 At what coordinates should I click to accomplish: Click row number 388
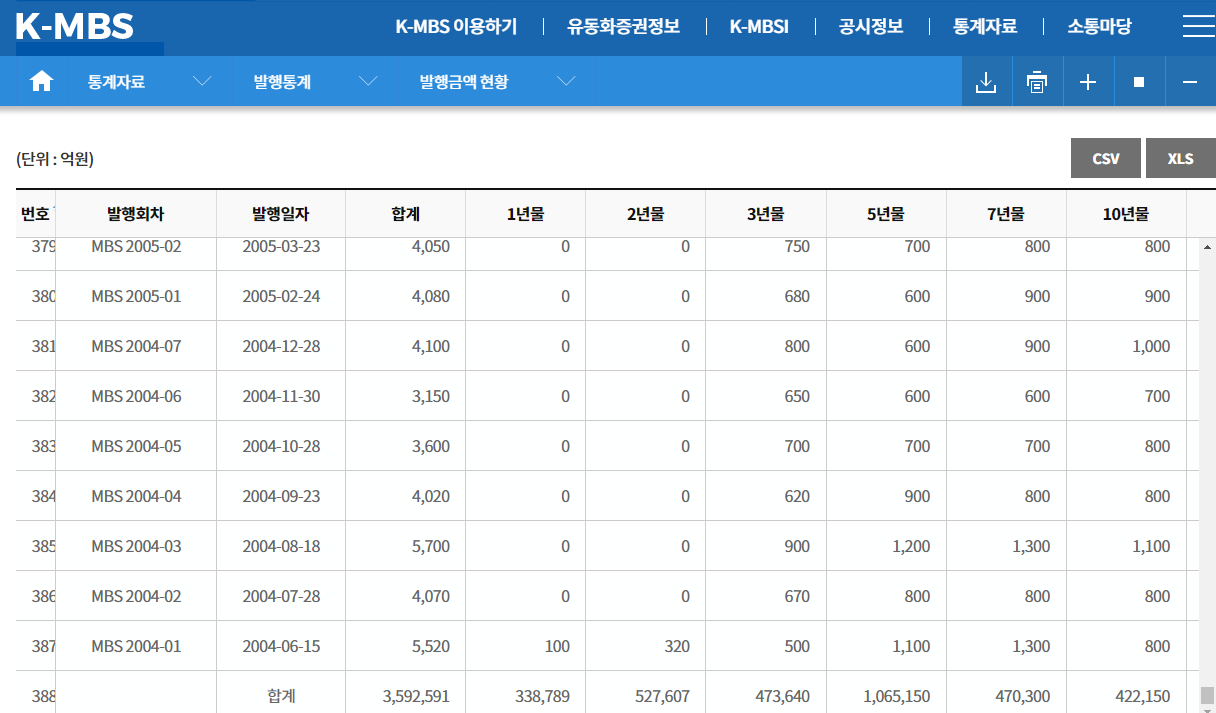tap(43, 696)
